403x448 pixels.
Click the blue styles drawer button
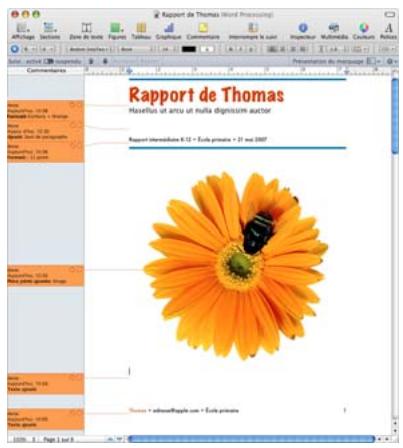coord(15,49)
